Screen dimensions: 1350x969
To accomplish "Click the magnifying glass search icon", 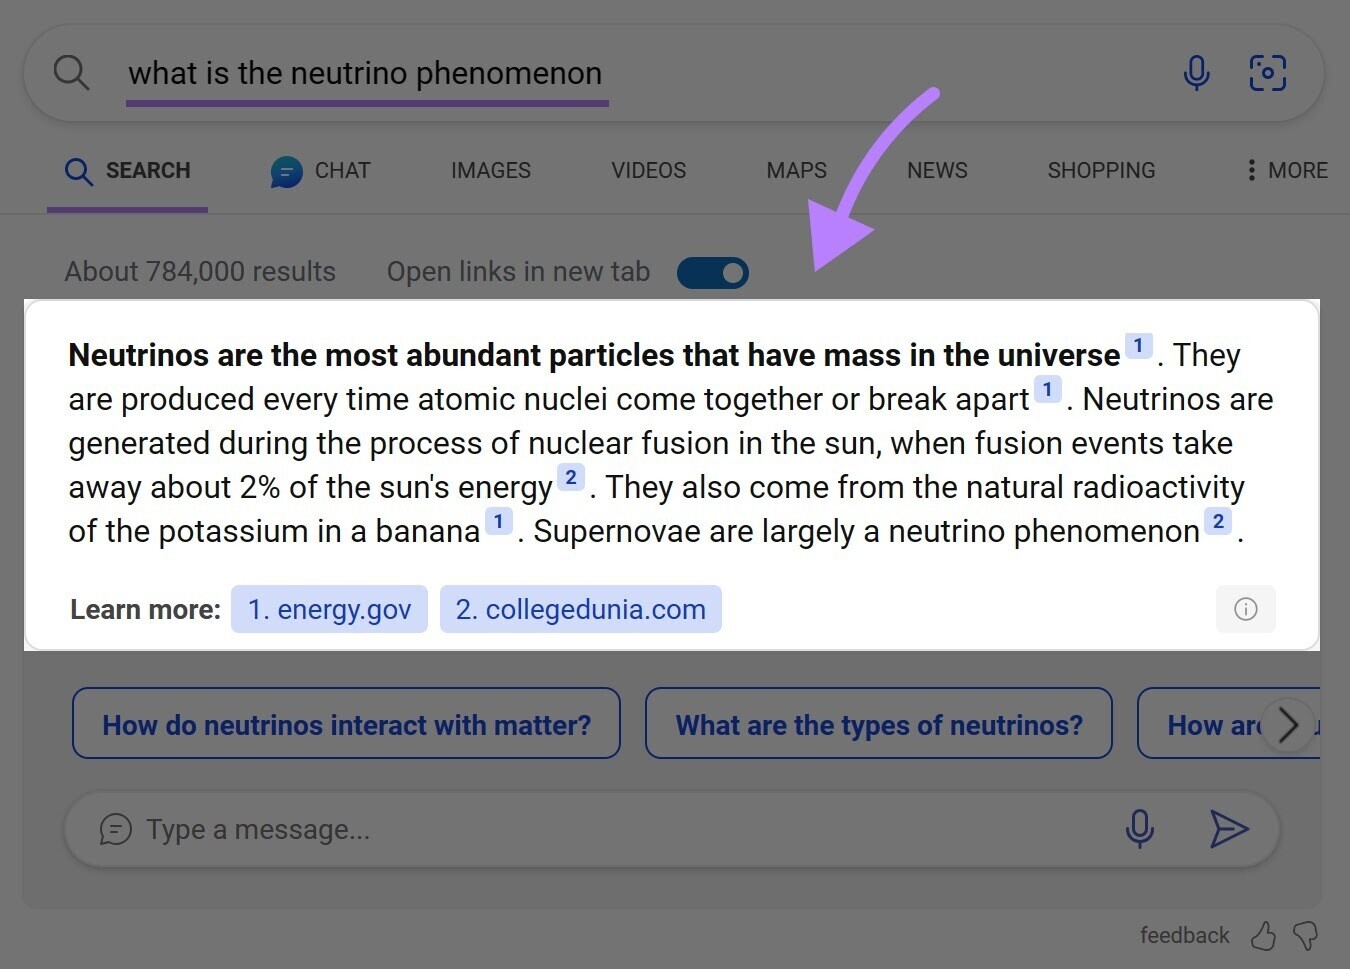I will click(x=70, y=72).
